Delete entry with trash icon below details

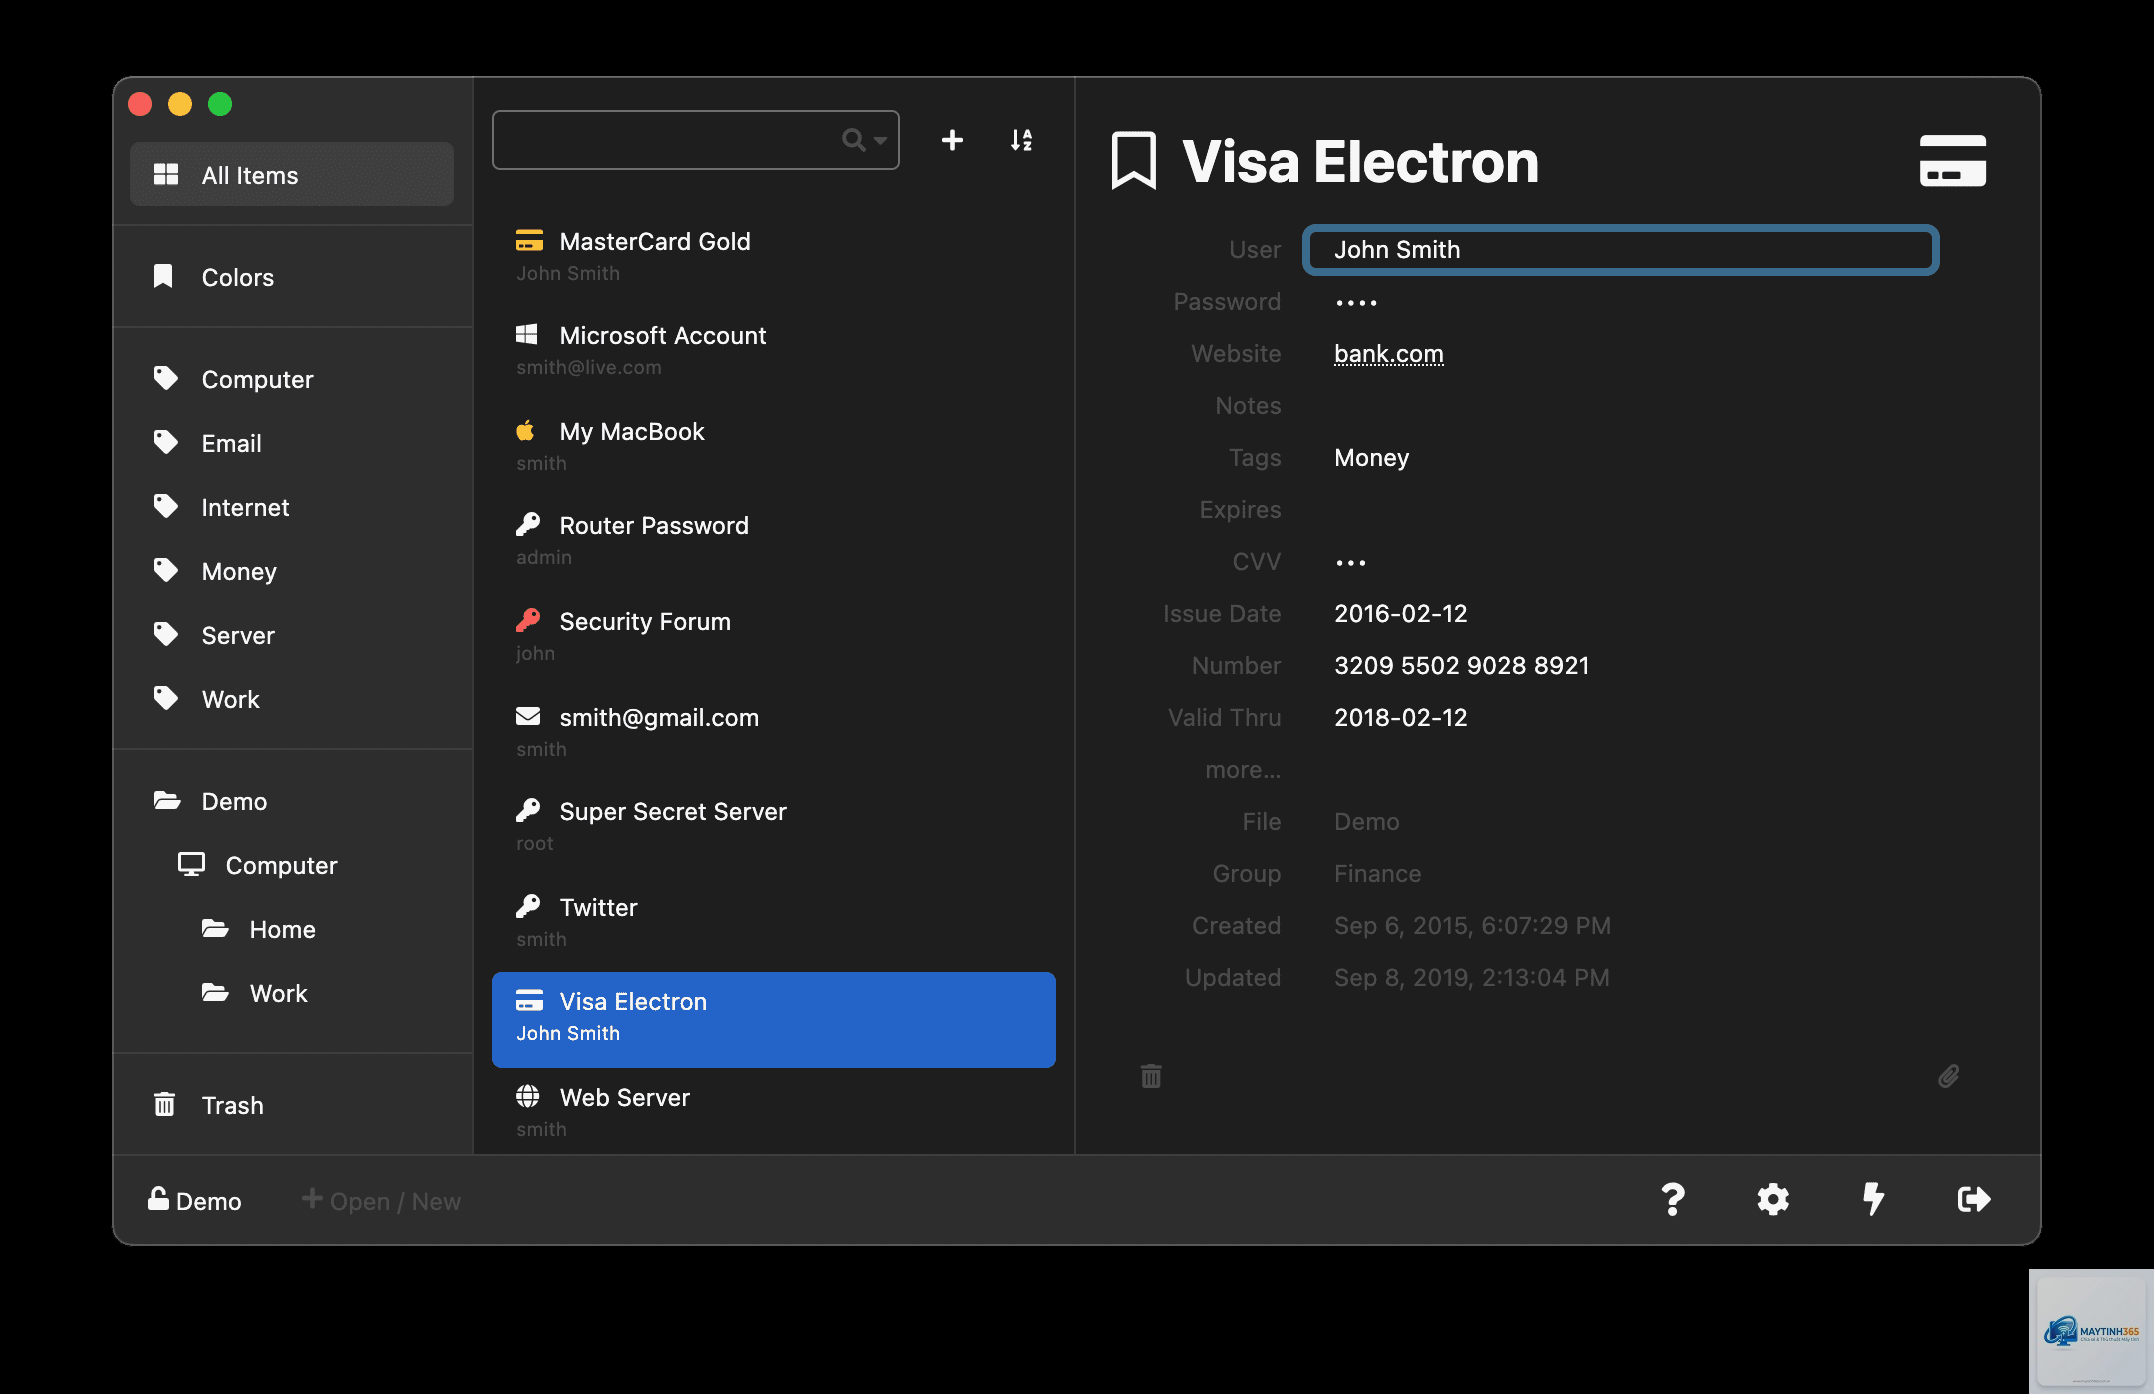tap(1151, 1076)
